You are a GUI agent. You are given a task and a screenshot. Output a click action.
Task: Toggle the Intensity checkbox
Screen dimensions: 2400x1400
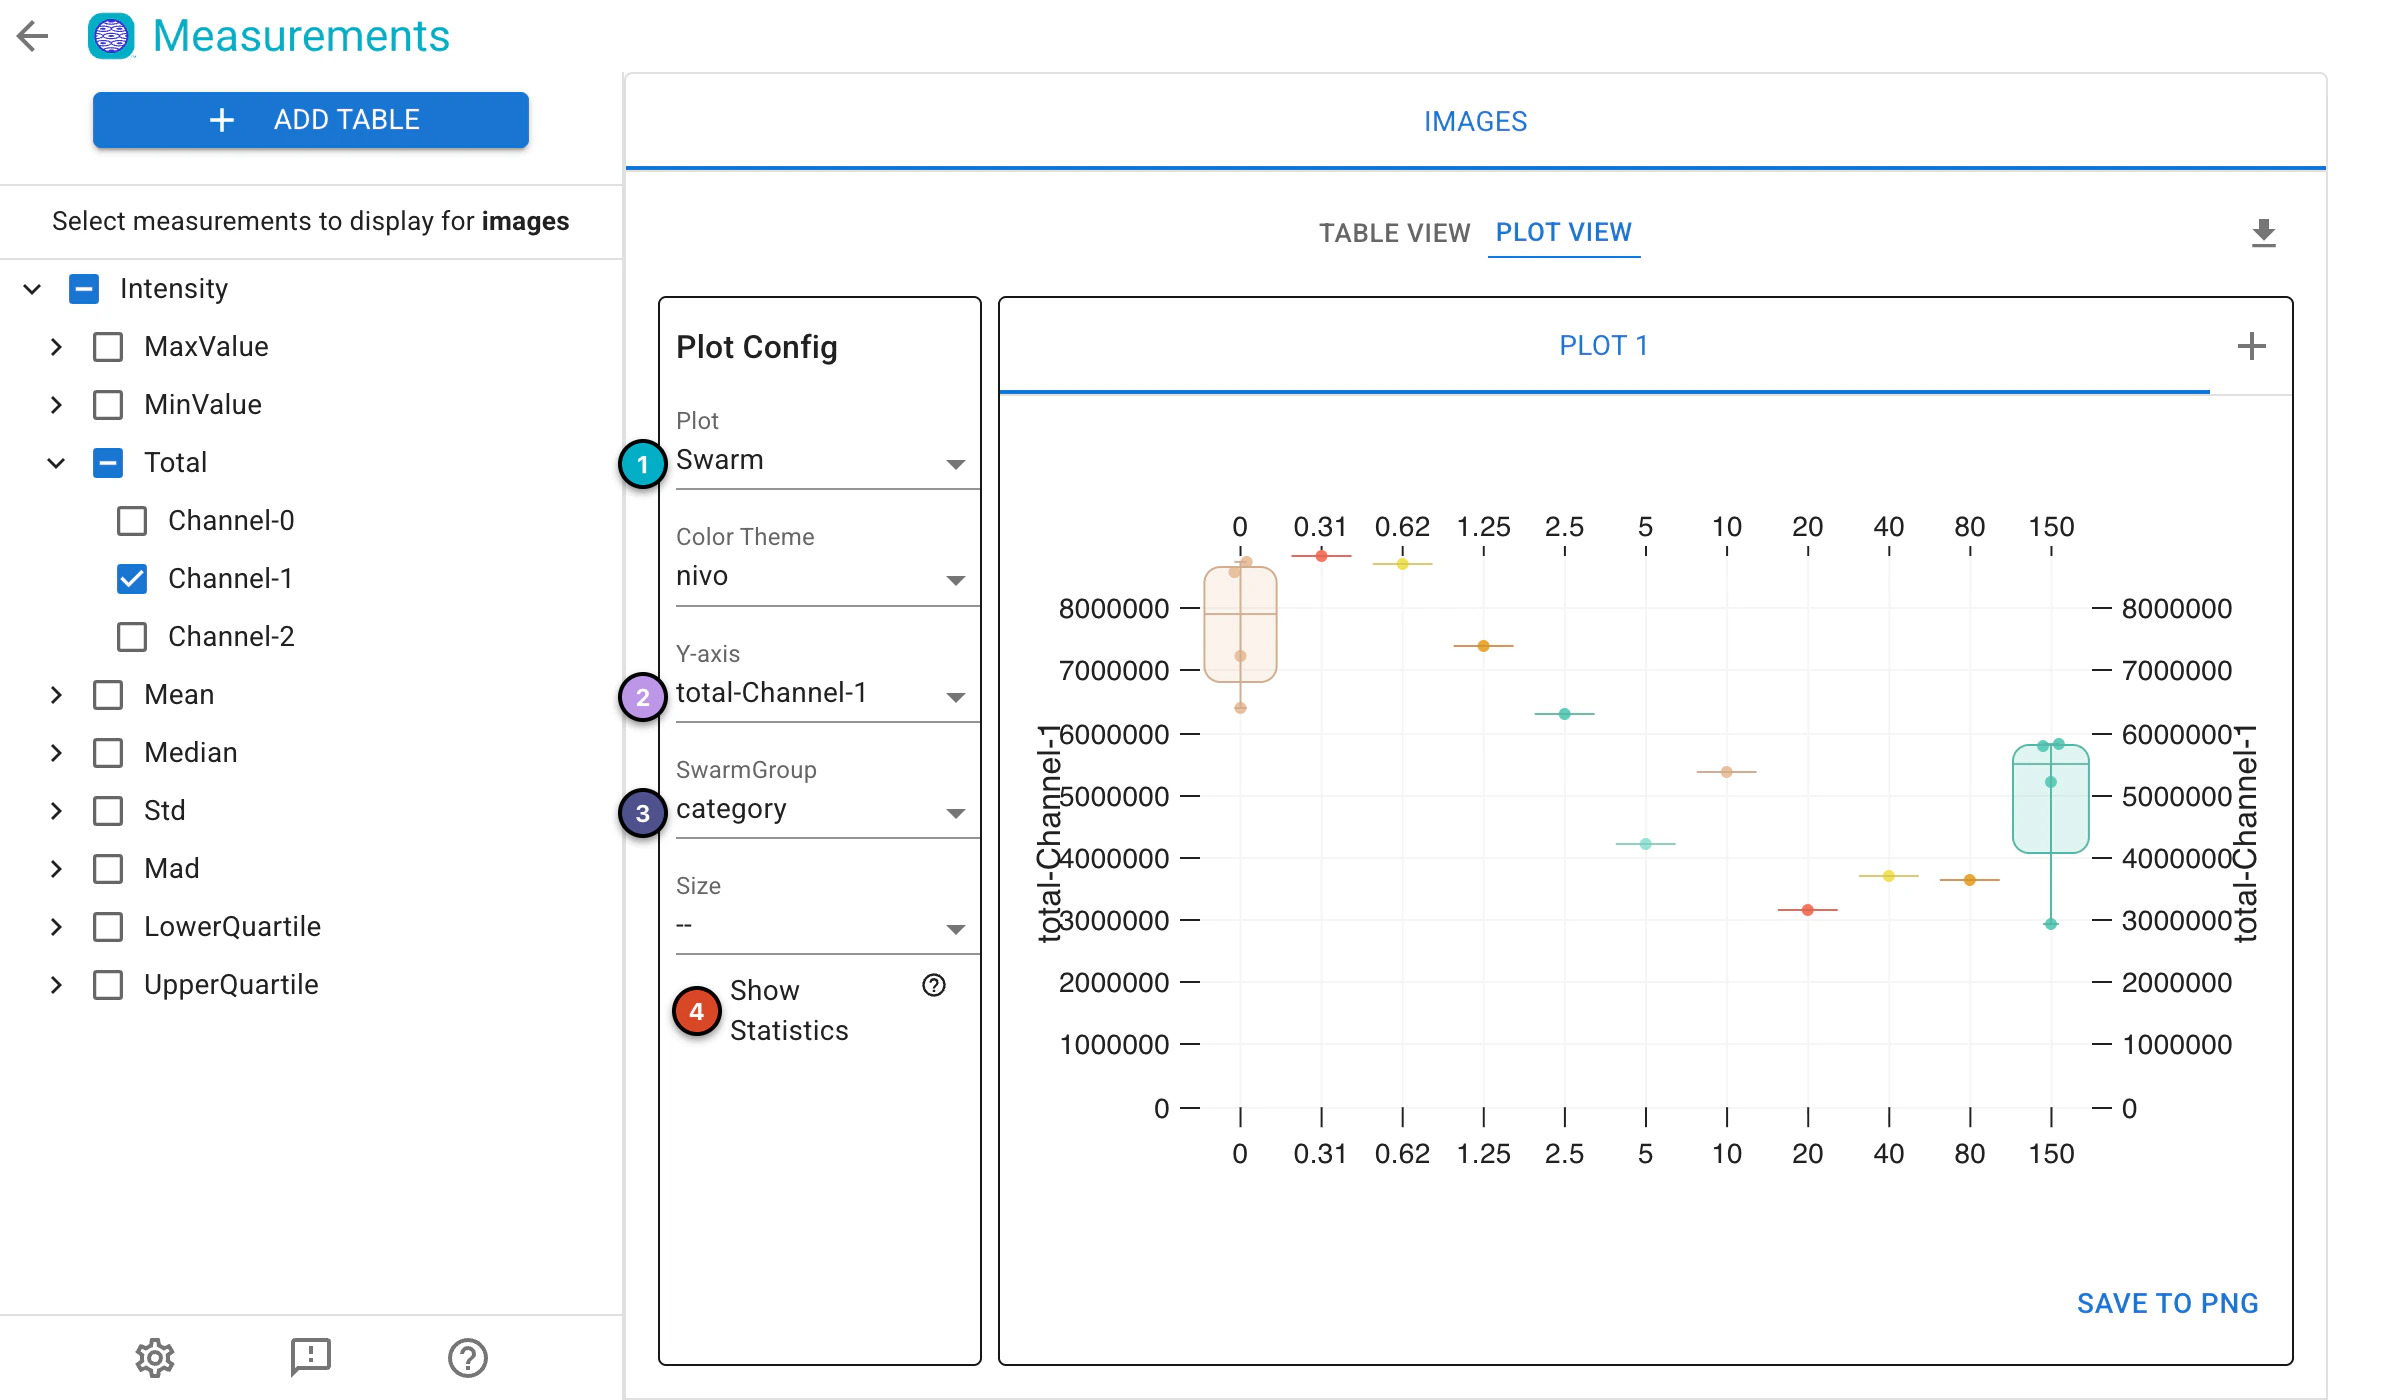pyautogui.click(x=84, y=289)
